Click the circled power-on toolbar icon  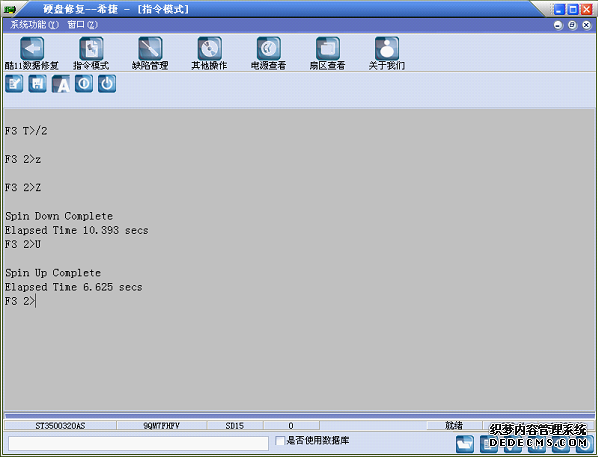84,84
